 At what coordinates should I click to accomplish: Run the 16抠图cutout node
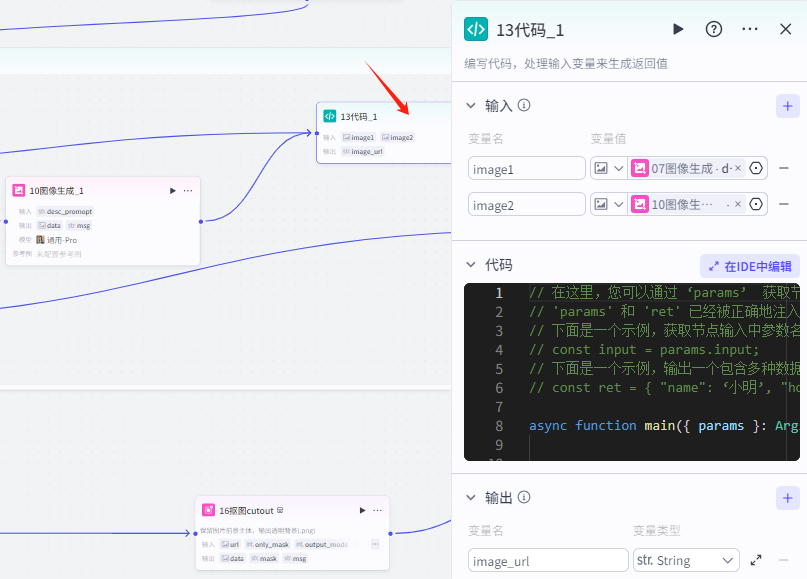pos(361,510)
